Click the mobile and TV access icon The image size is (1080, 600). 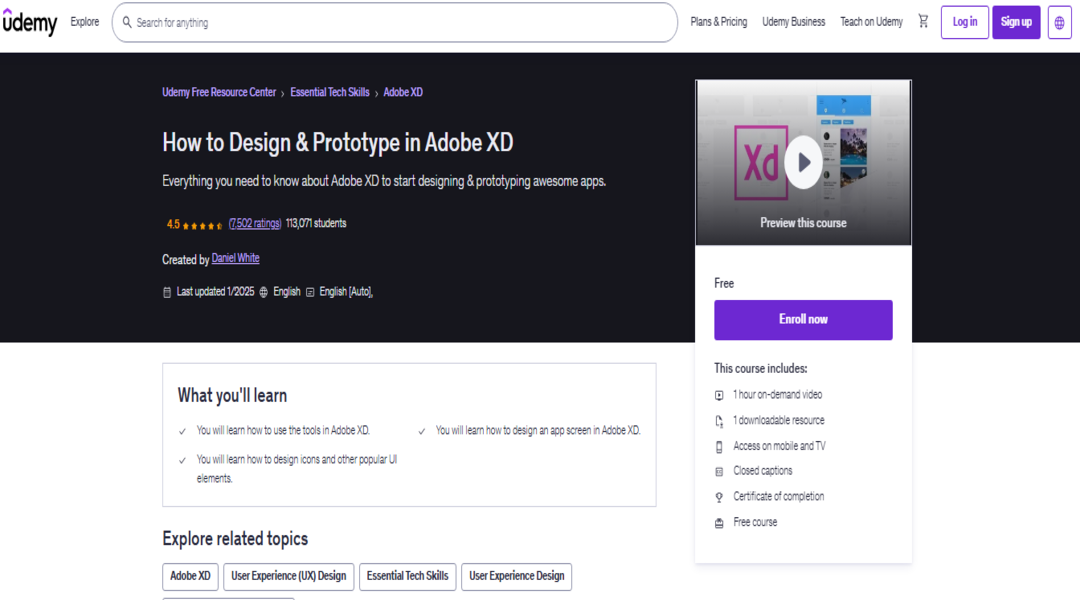[719, 446]
